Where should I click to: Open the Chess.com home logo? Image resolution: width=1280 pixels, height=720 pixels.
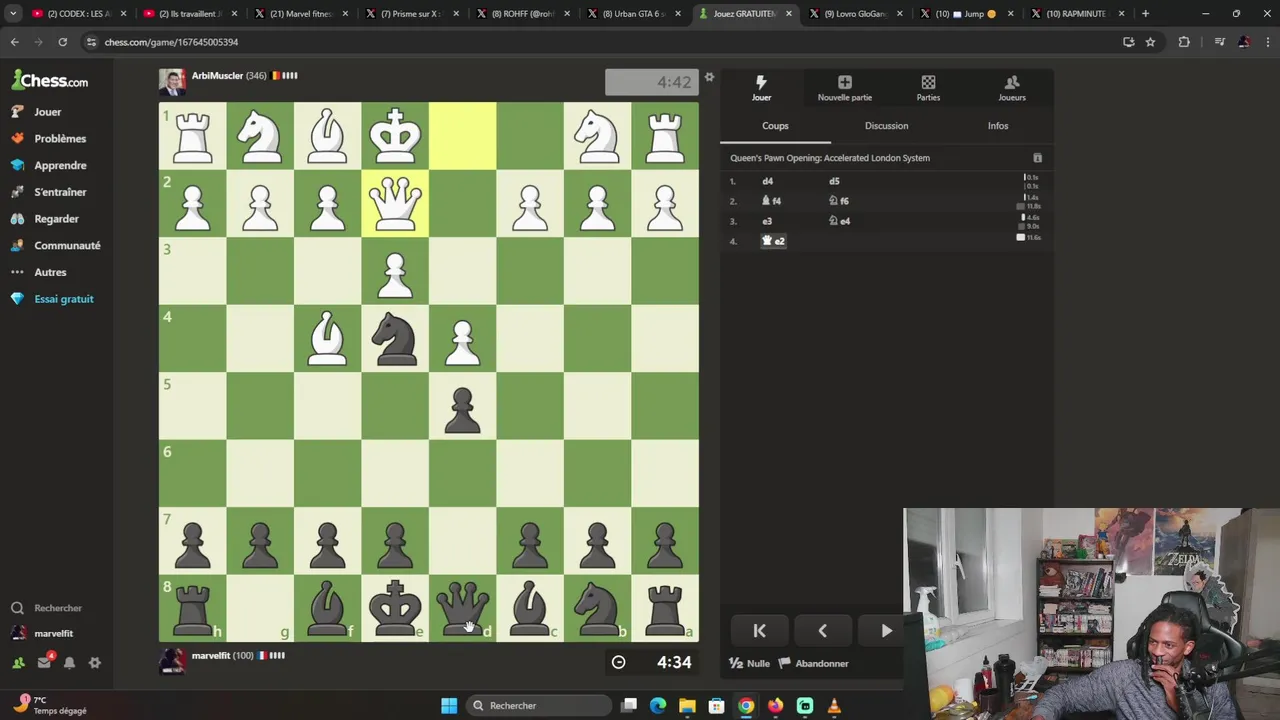(x=50, y=81)
